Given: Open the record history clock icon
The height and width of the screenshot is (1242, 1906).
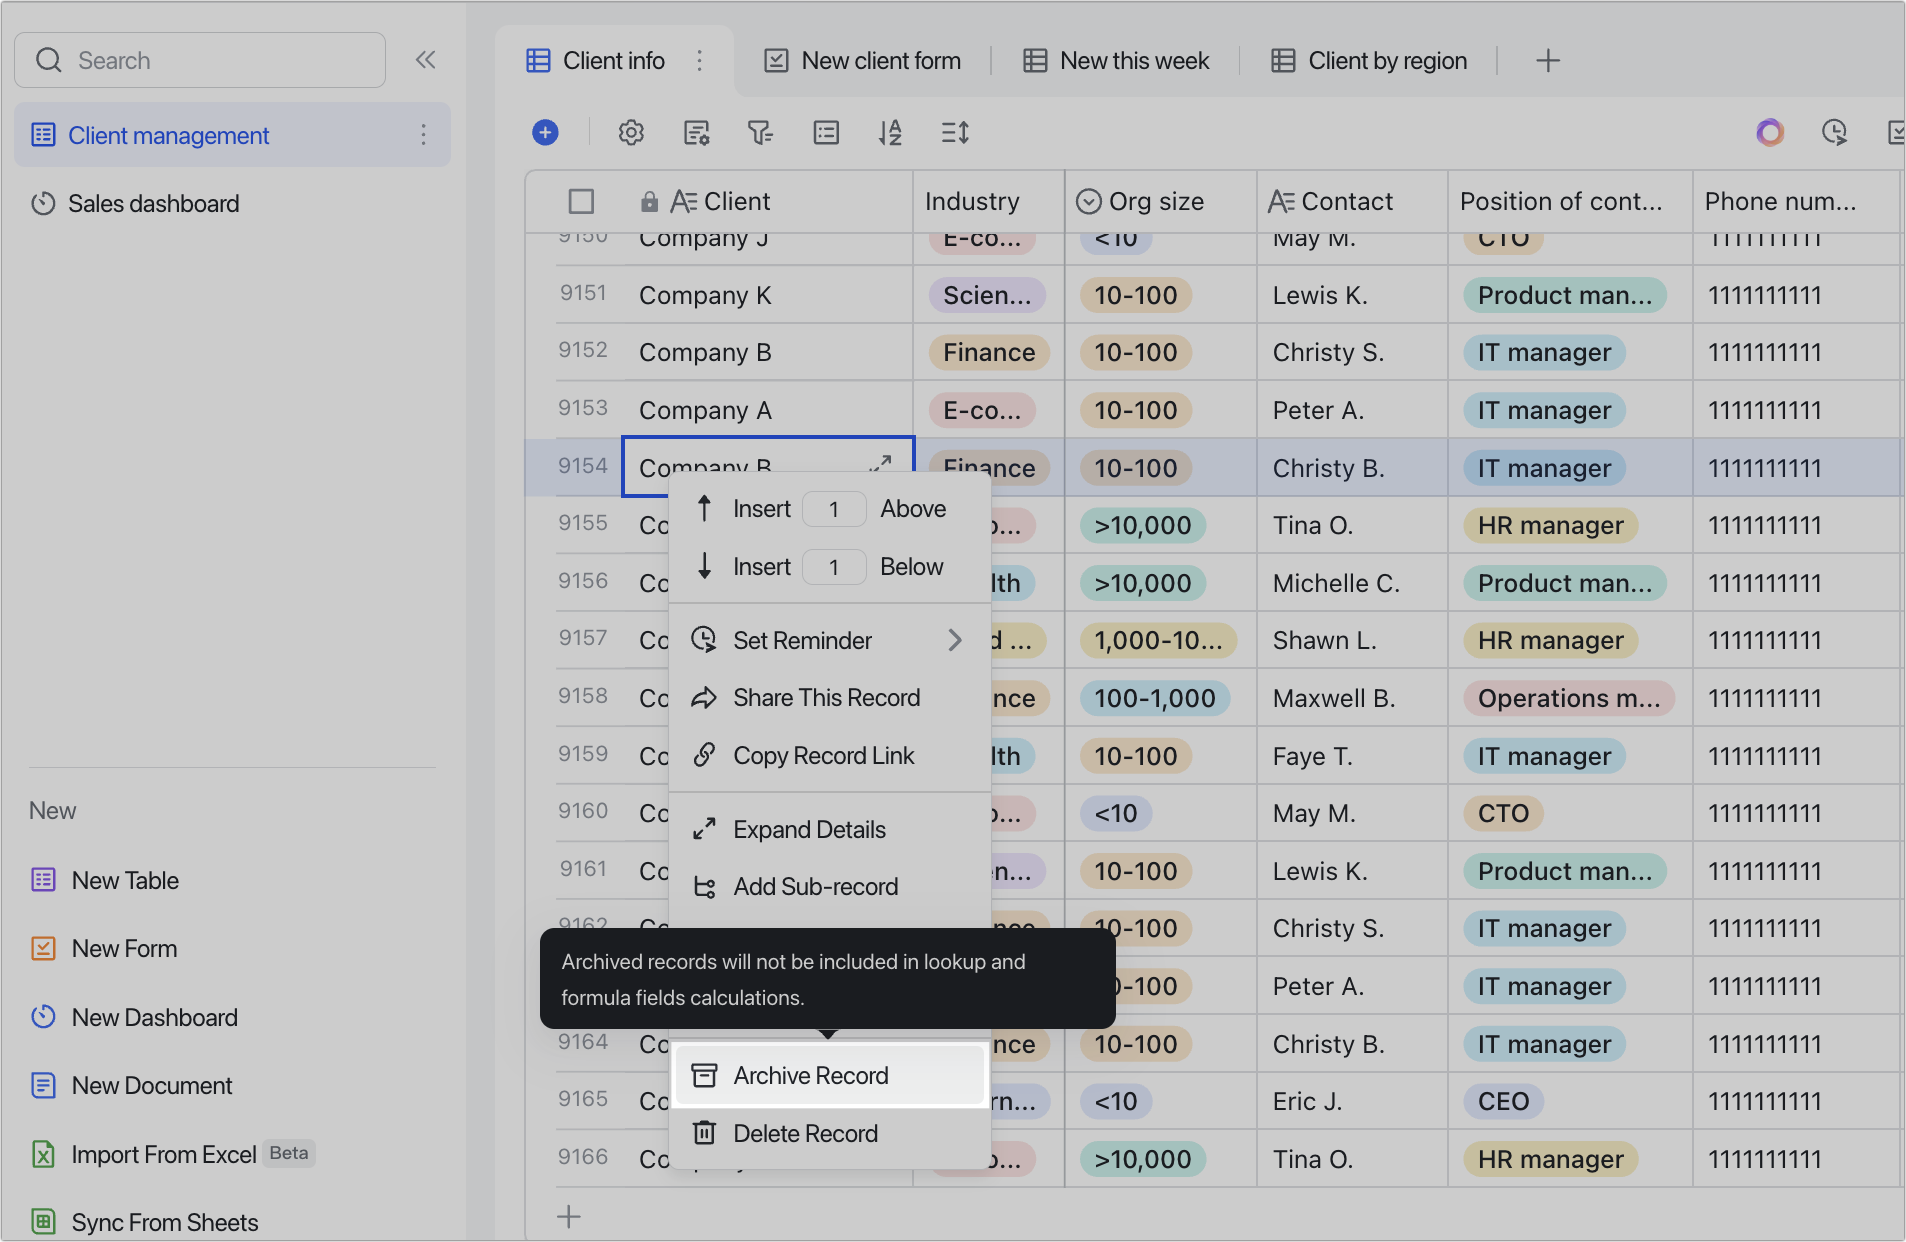Looking at the screenshot, I should click(x=1835, y=132).
